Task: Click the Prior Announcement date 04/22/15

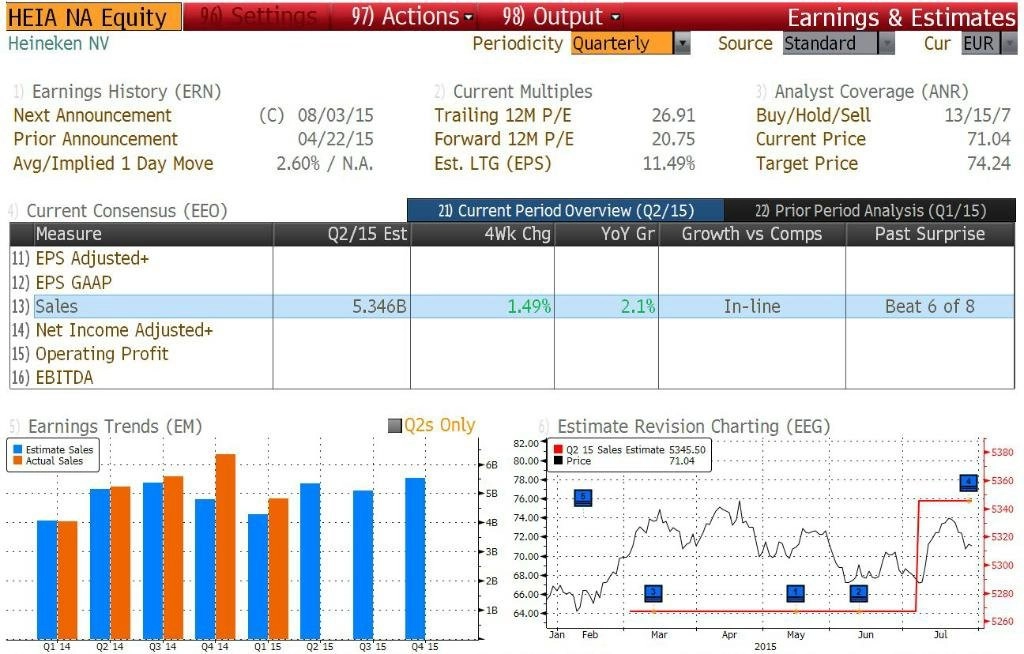Action: click(336, 139)
